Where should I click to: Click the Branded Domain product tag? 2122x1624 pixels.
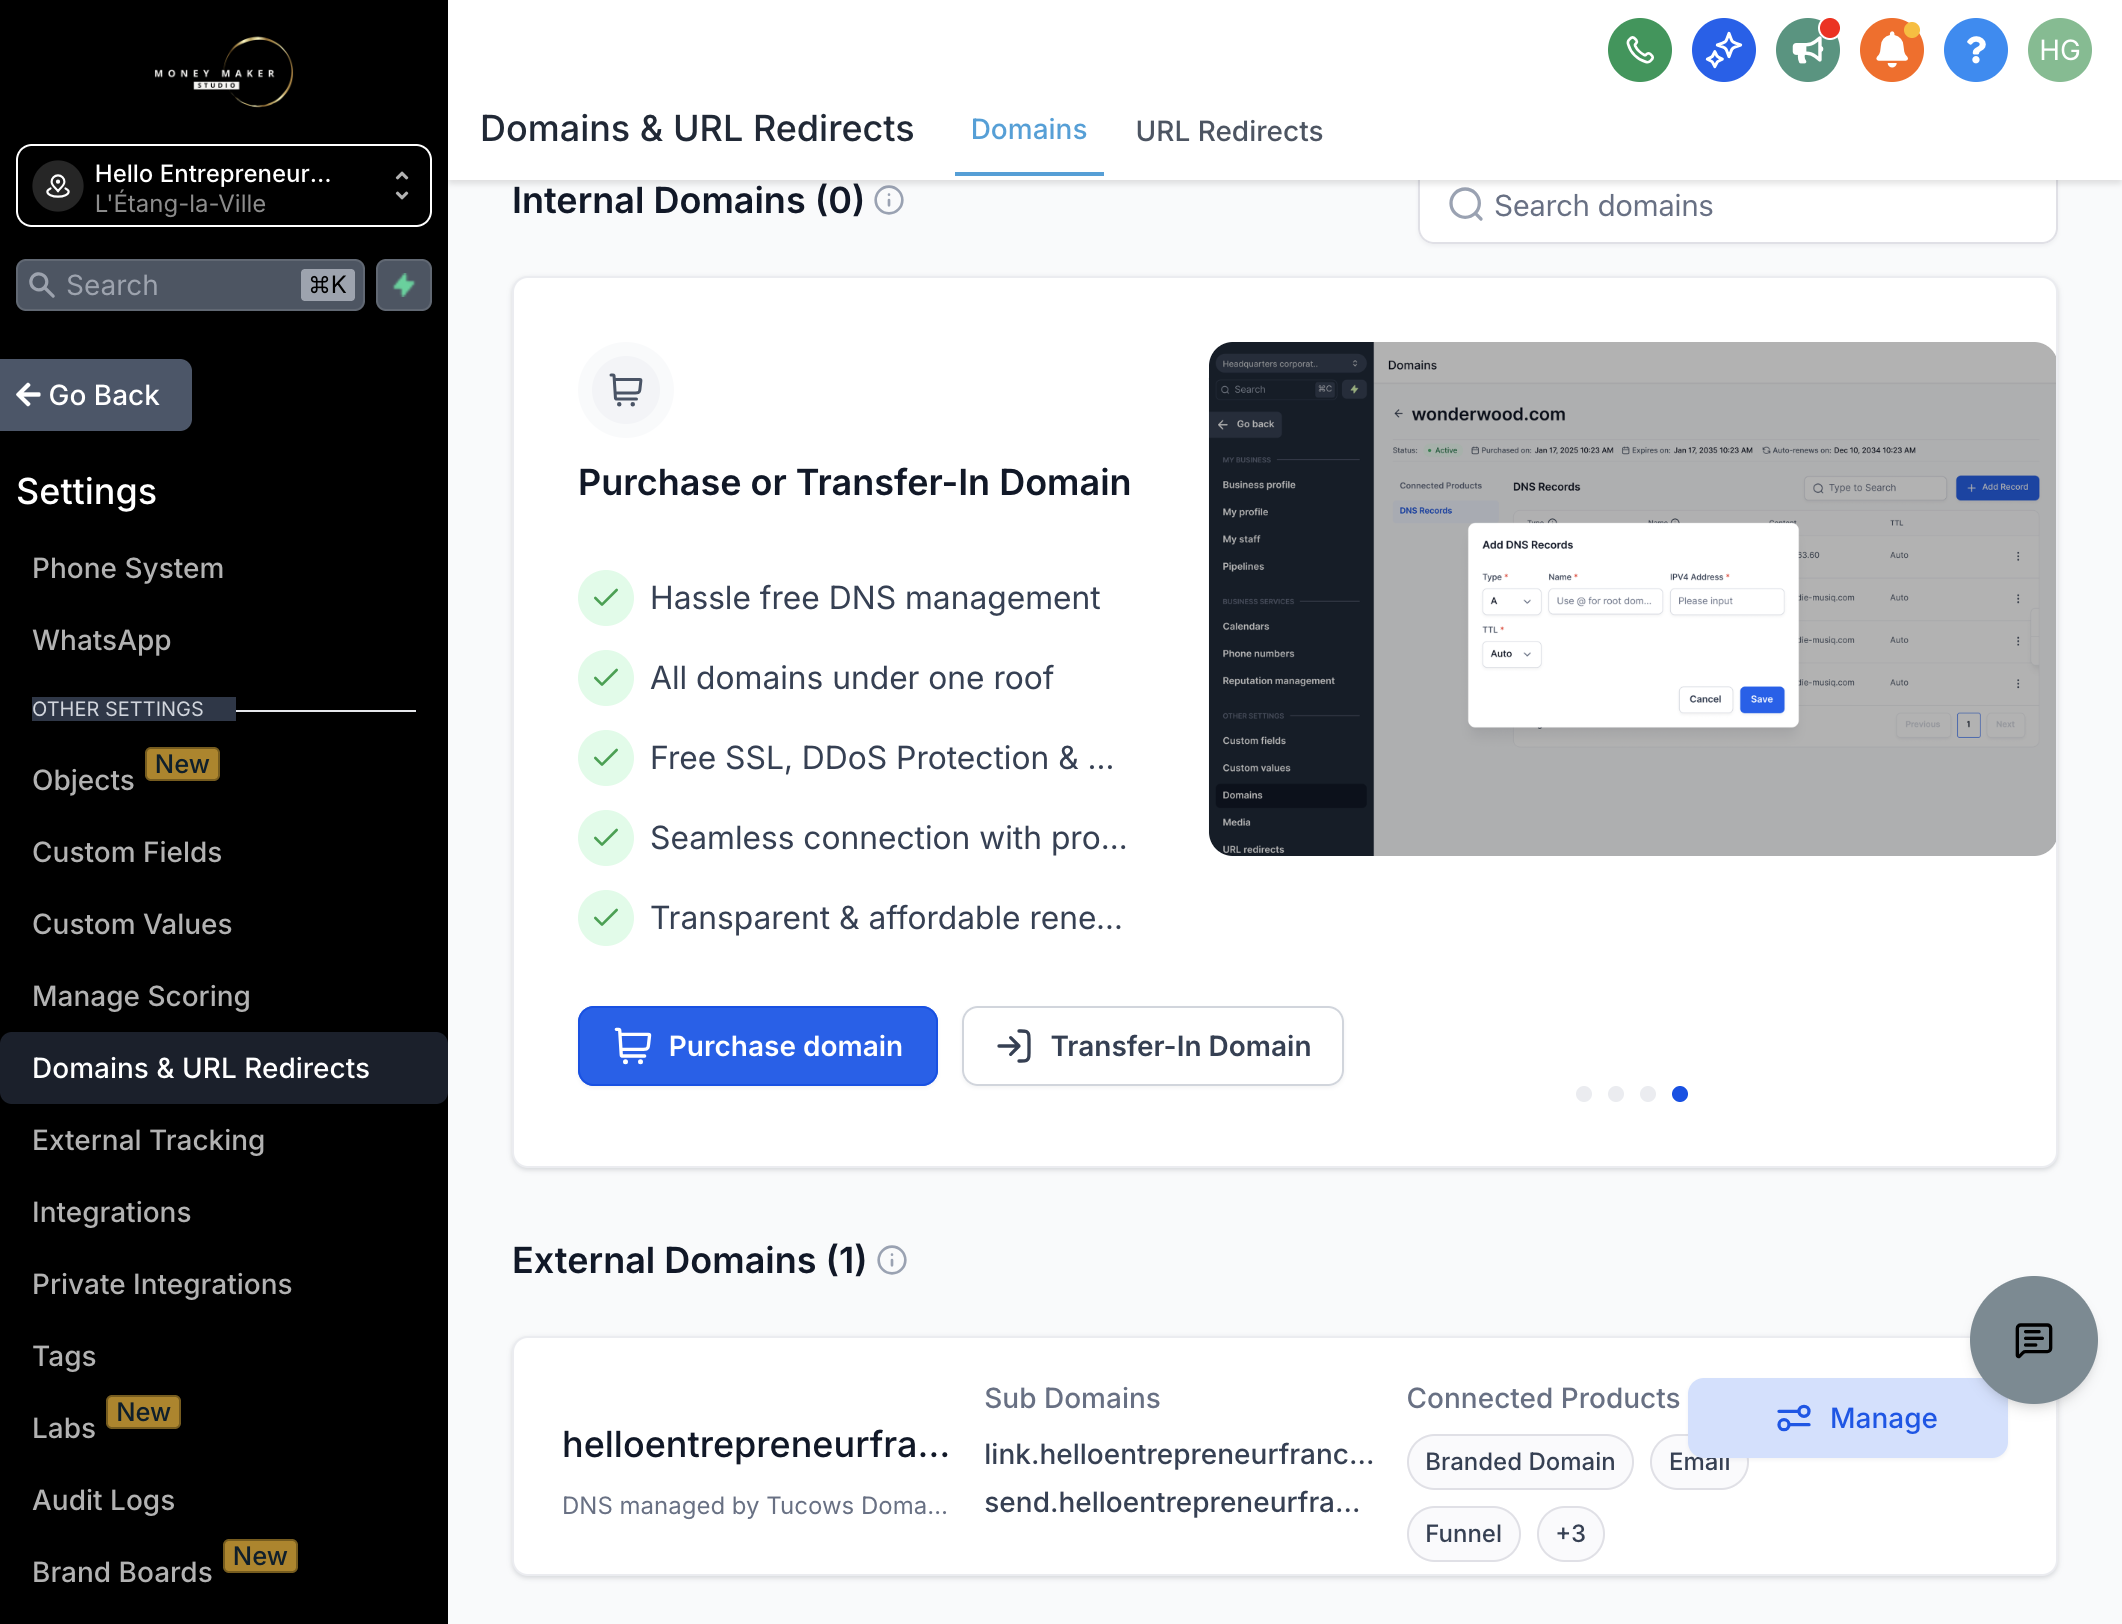1519,1462
